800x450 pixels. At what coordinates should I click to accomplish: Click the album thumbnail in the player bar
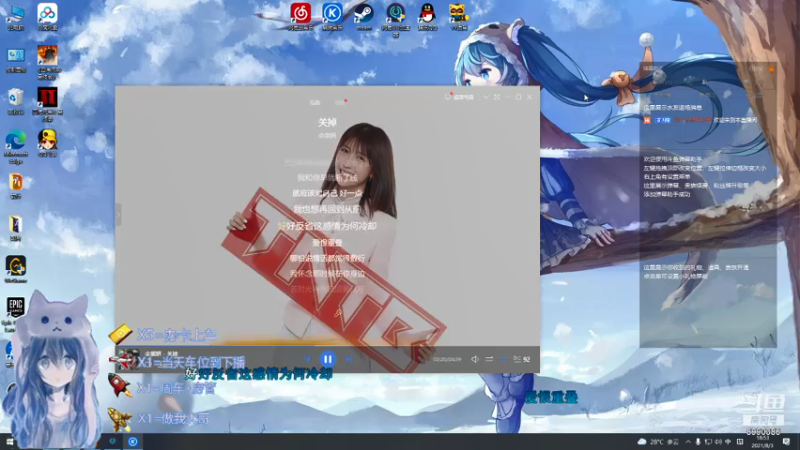coord(127,359)
